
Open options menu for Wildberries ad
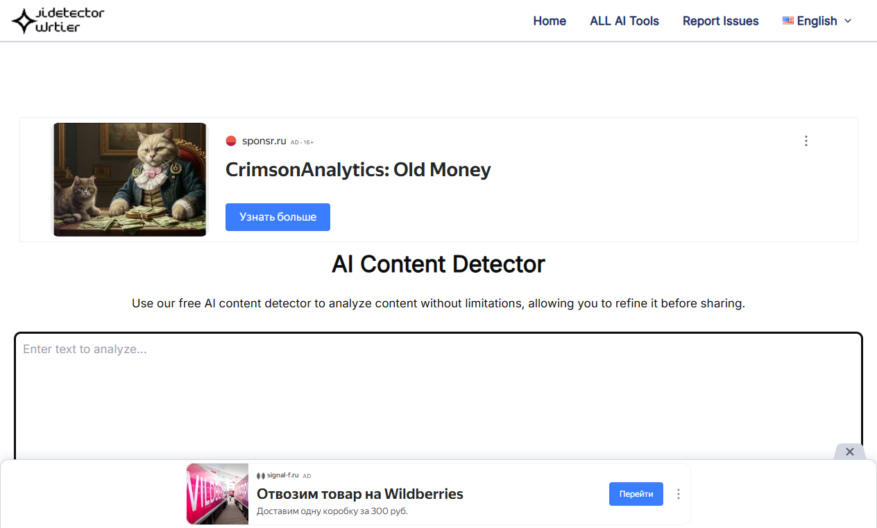tap(678, 494)
